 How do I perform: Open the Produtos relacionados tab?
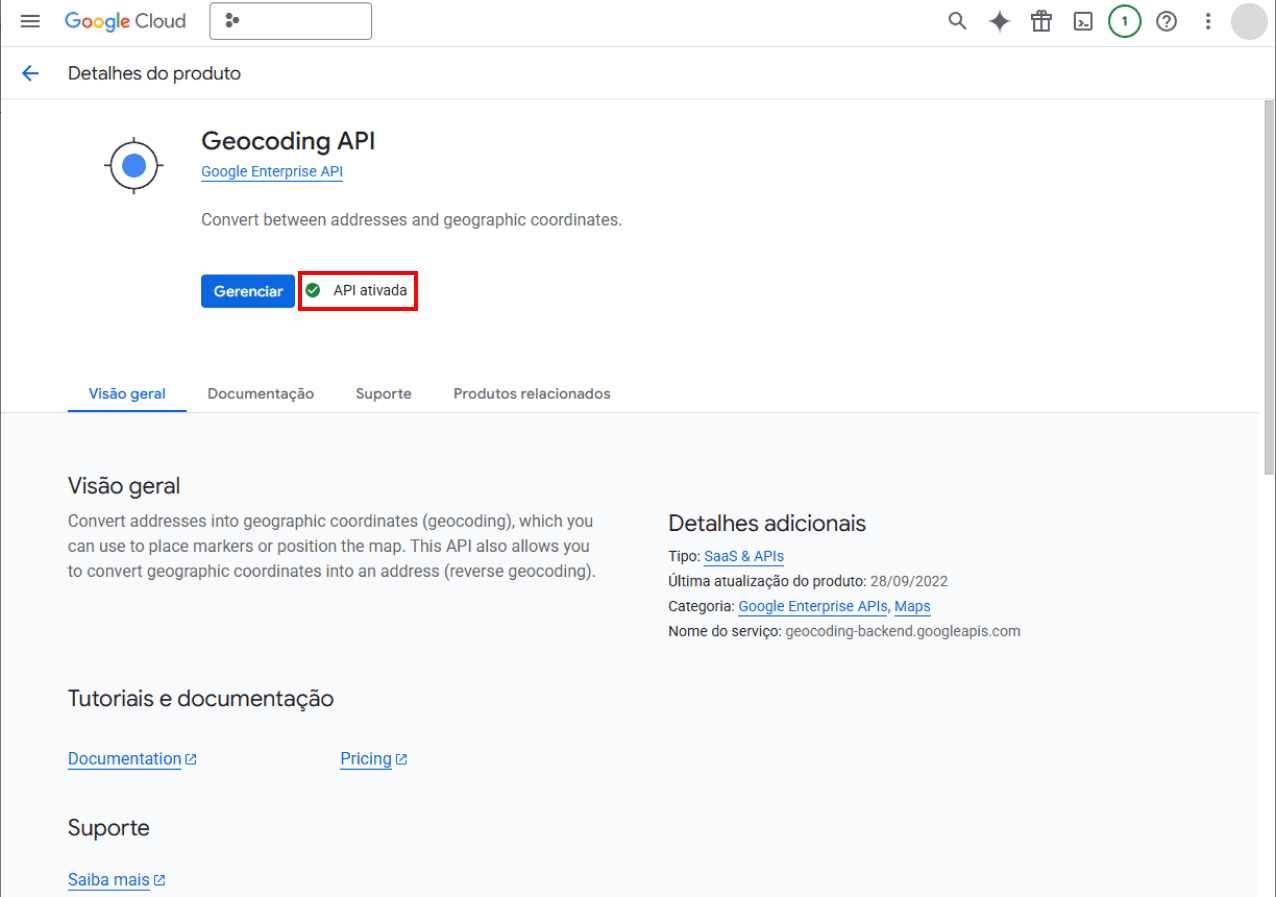click(x=531, y=394)
